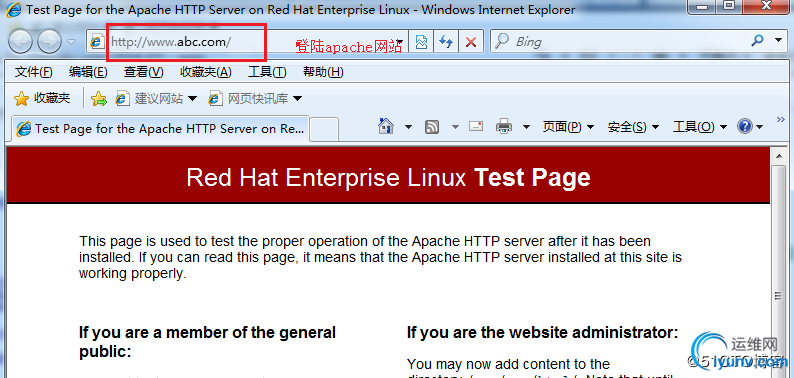Viewport: 794px width, 378px height.
Task: Click the browser Back arrow button
Action: pyautogui.click(x=20, y=42)
